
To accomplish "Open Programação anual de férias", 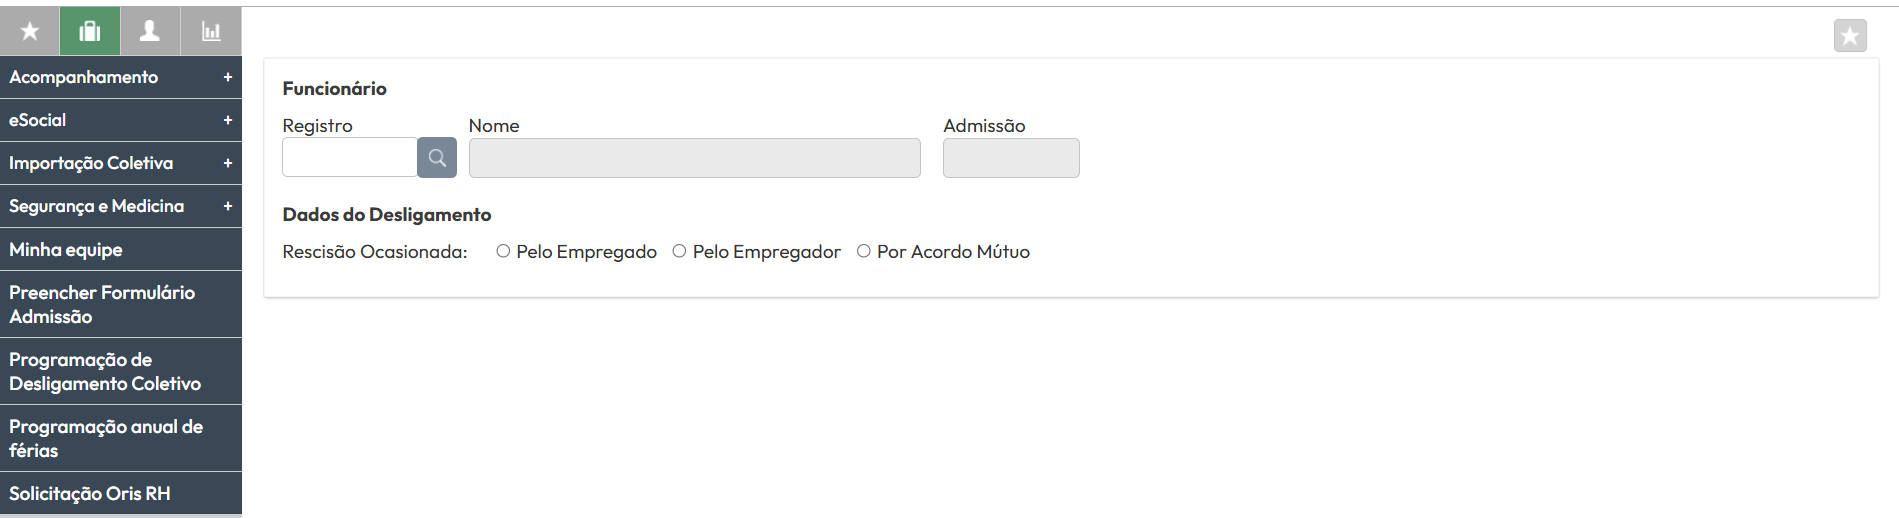I will coord(121,438).
